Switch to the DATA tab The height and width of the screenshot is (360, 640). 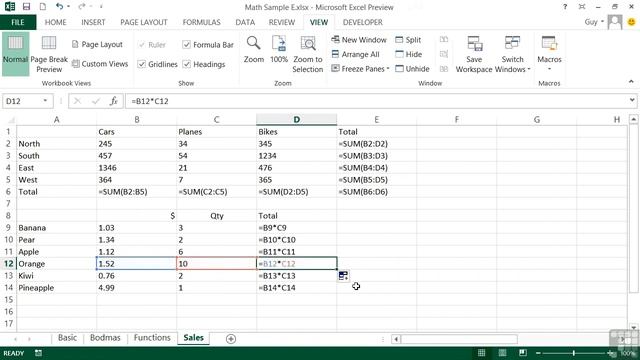(x=245, y=22)
